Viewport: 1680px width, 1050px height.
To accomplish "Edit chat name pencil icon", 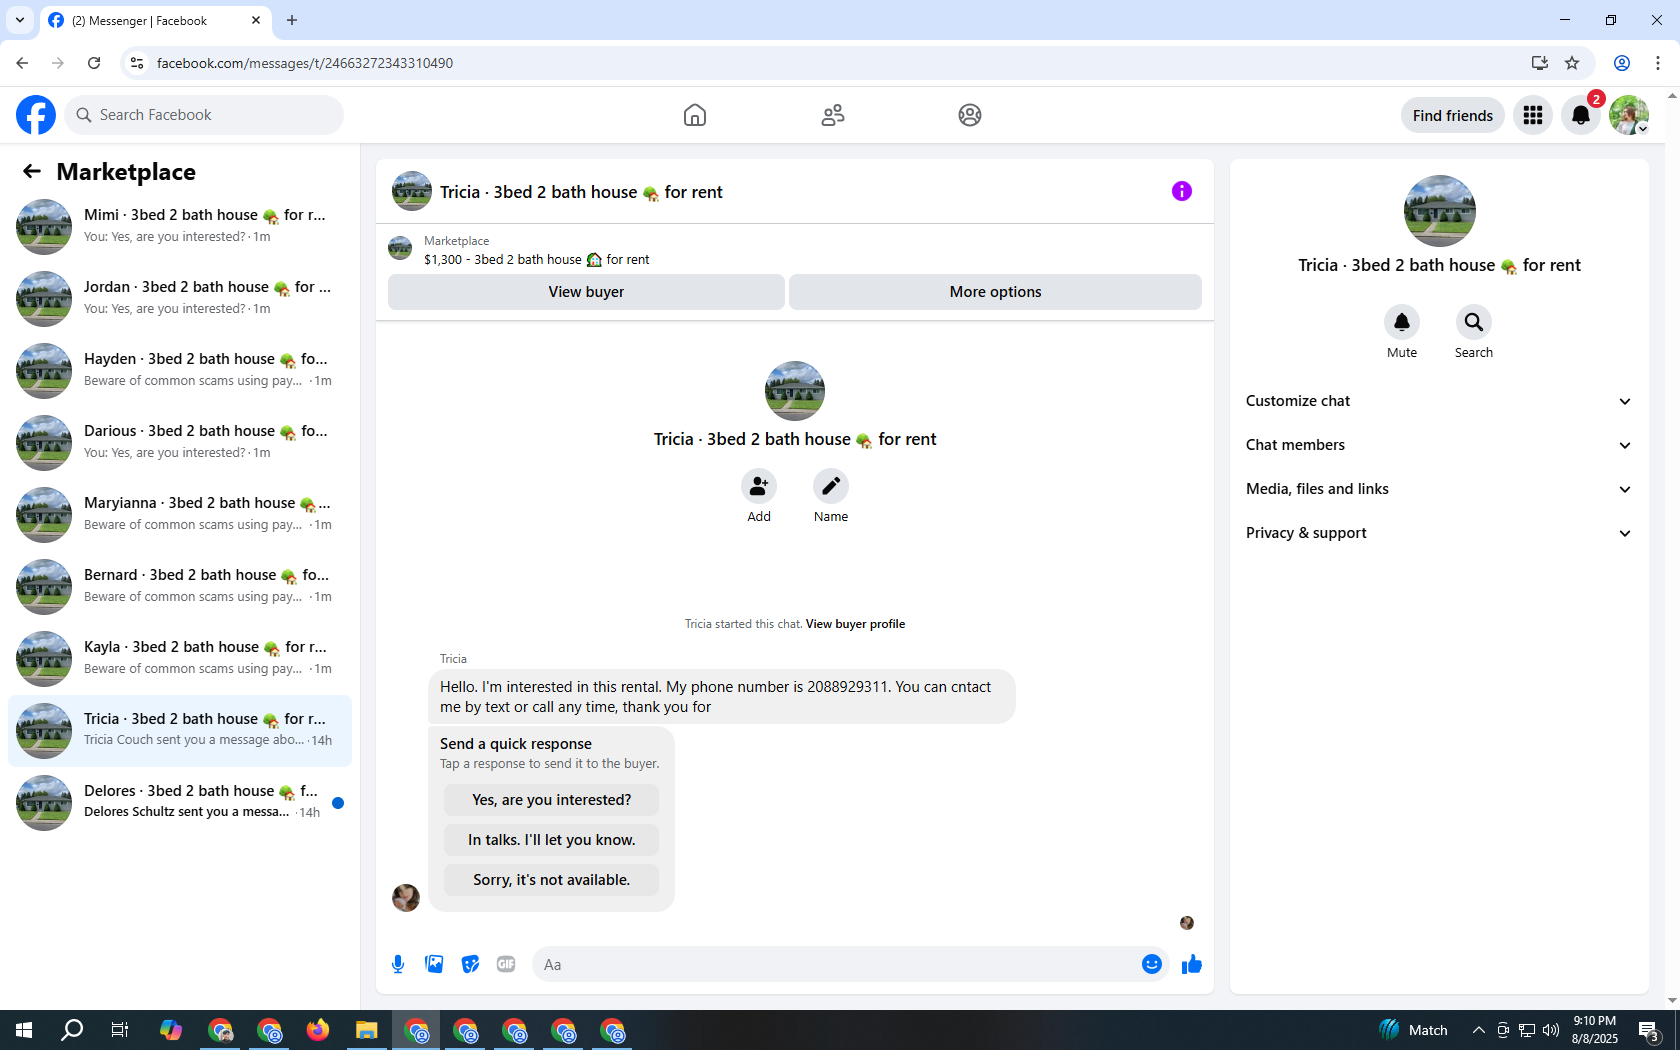I will 831,486.
